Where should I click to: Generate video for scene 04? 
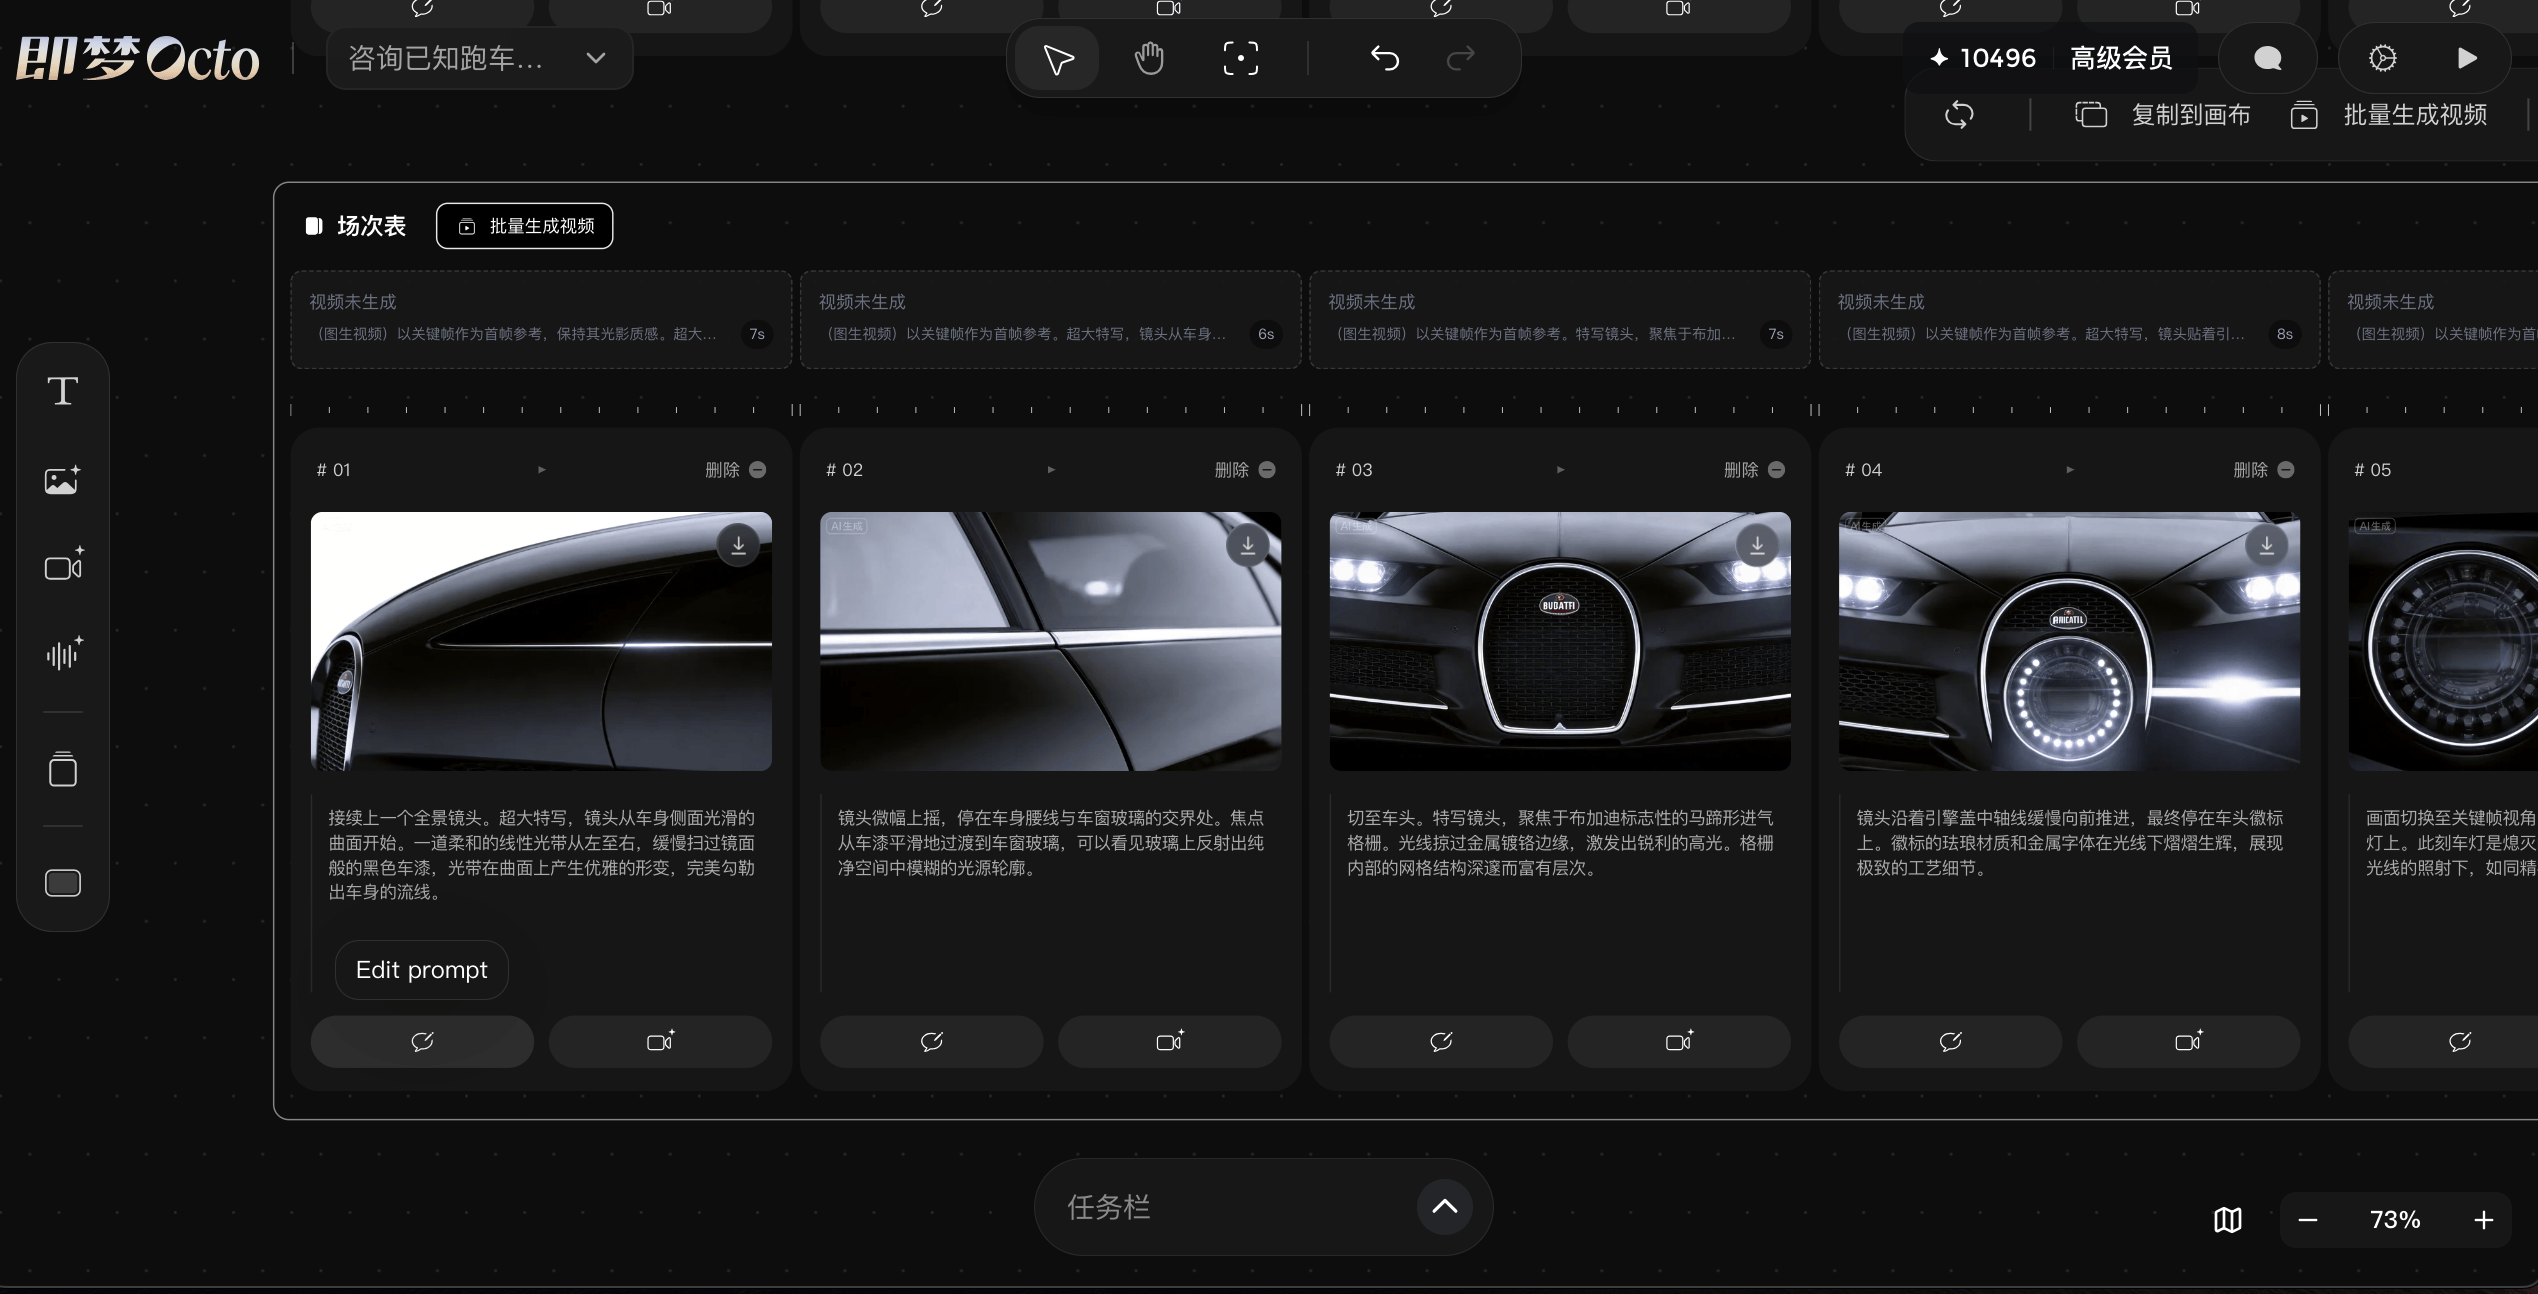point(2188,1042)
